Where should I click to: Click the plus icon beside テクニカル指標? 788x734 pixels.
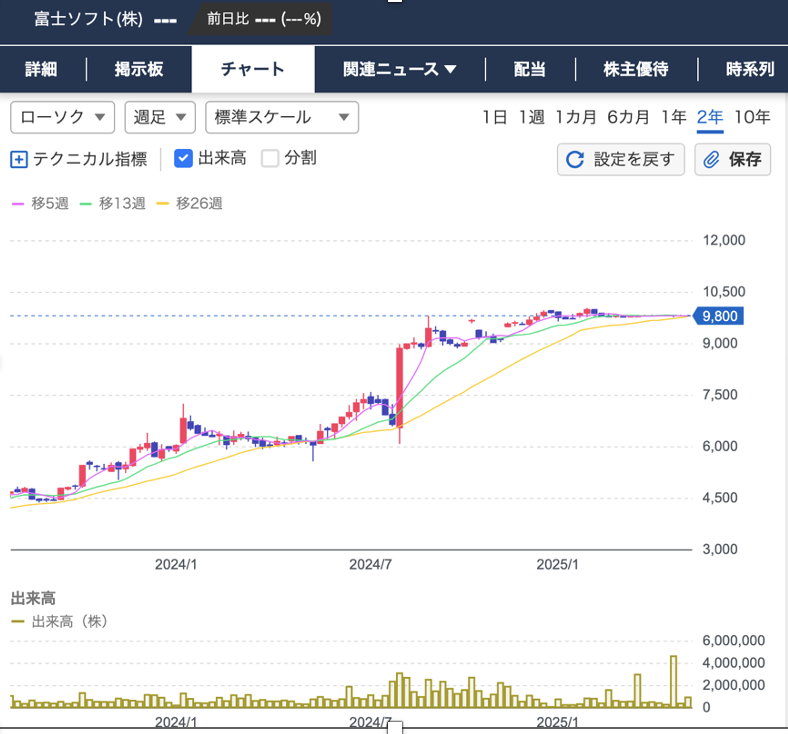pyautogui.click(x=19, y=159)
